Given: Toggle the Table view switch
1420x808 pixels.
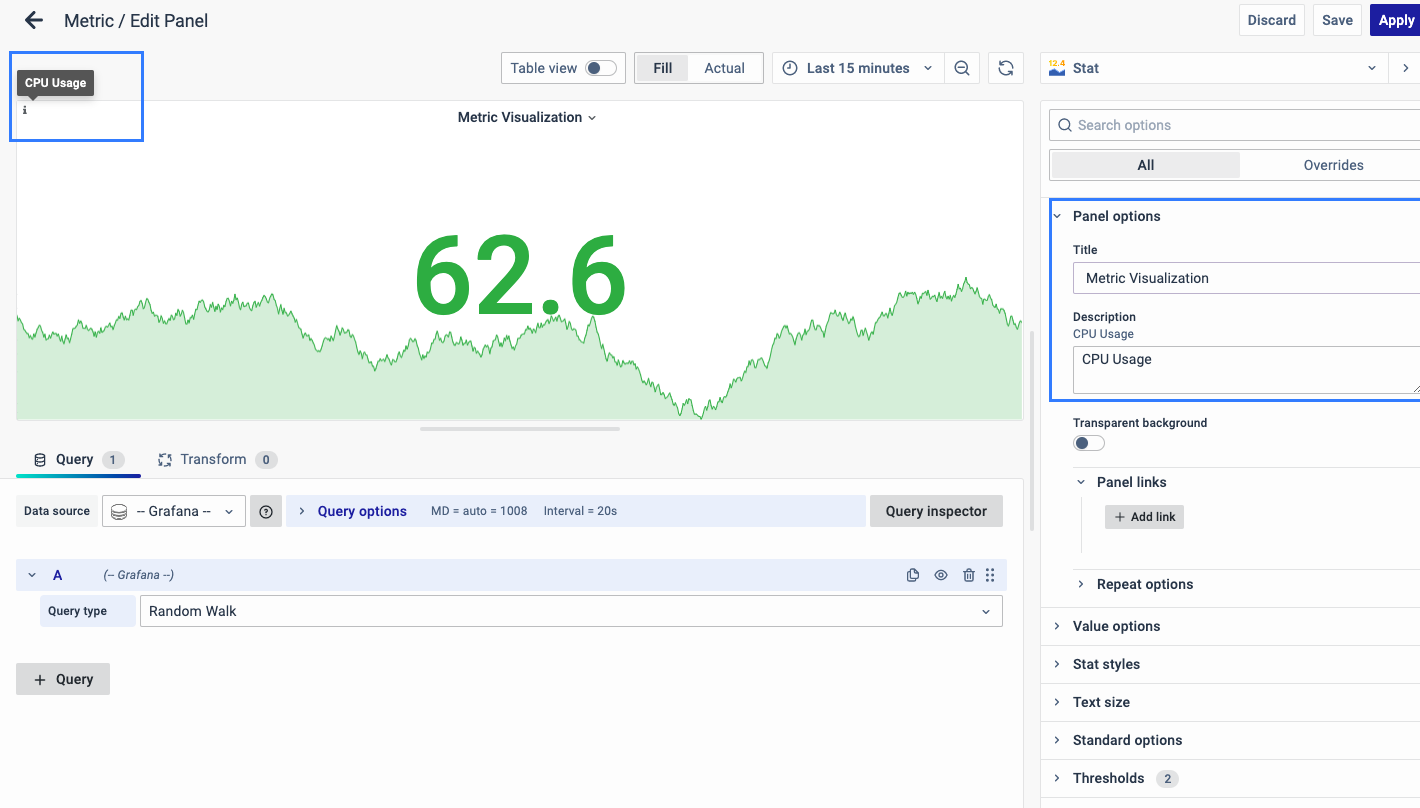Looking at the screenshot, I should coord(601,68).
